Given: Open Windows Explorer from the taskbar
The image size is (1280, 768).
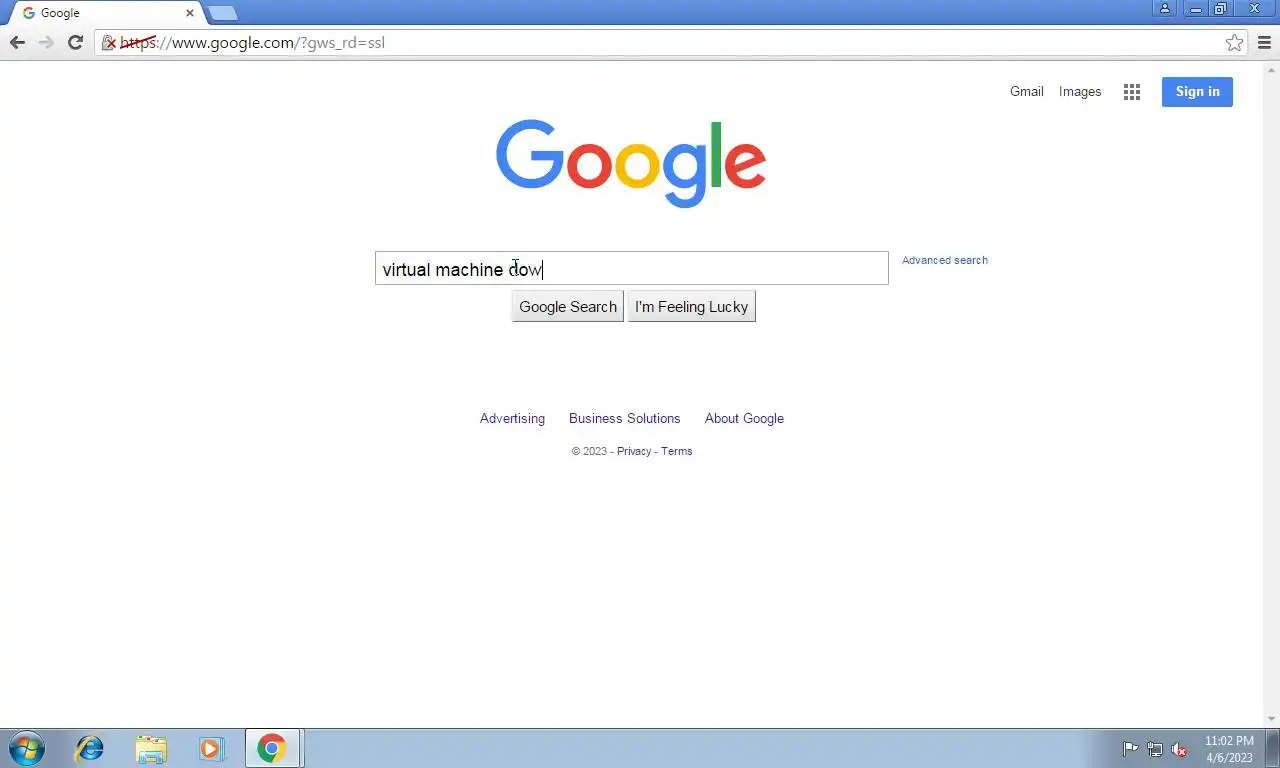Looking at the screenshot, I should [x=151, y=748].
